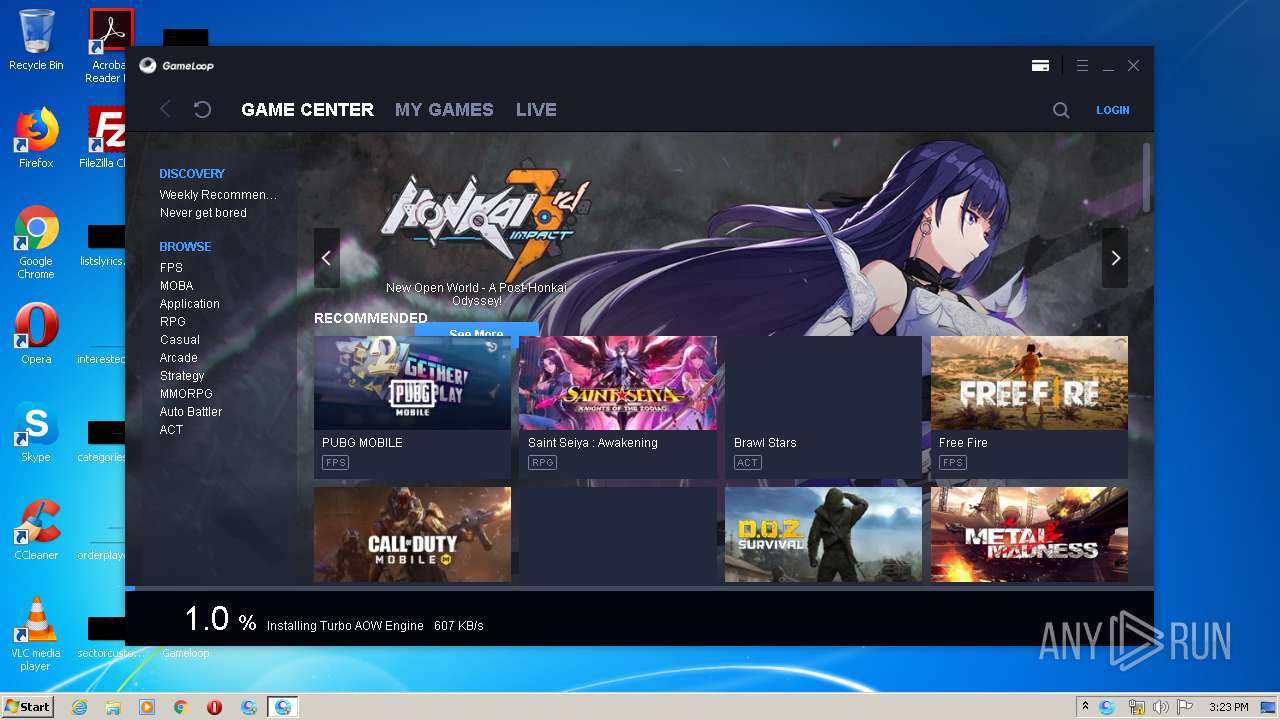Image resolution: width=1280 pixels, height=720 pixels.
Task: Show hidden system tray icons arrow
Action: [x=1085, y=707]
